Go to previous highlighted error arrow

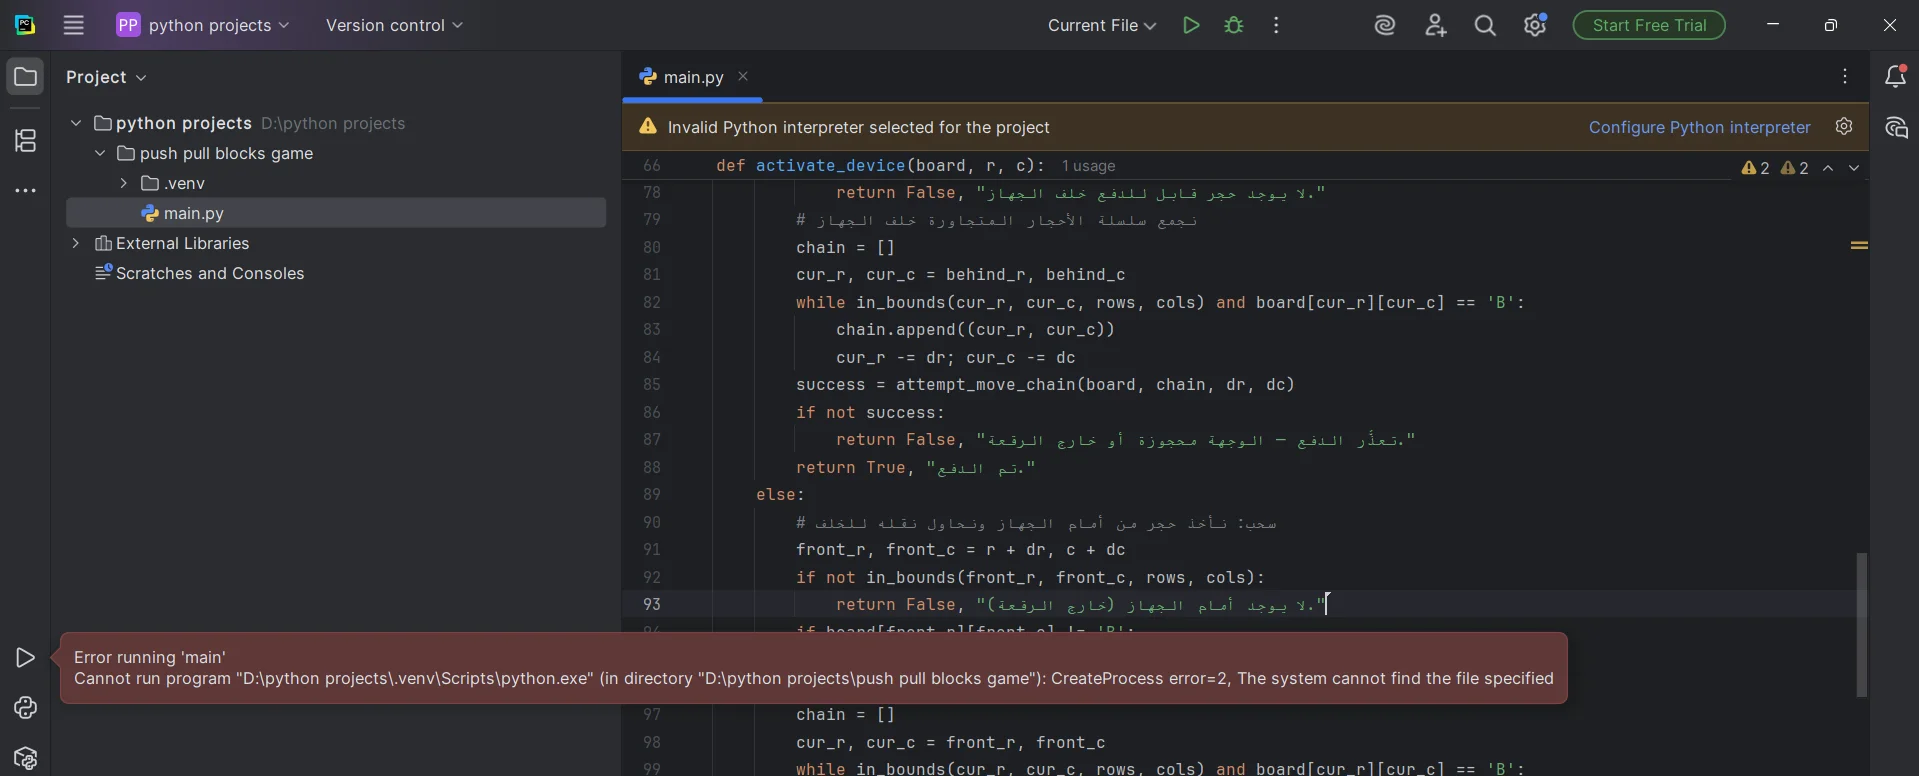[x=1828, y=168]
